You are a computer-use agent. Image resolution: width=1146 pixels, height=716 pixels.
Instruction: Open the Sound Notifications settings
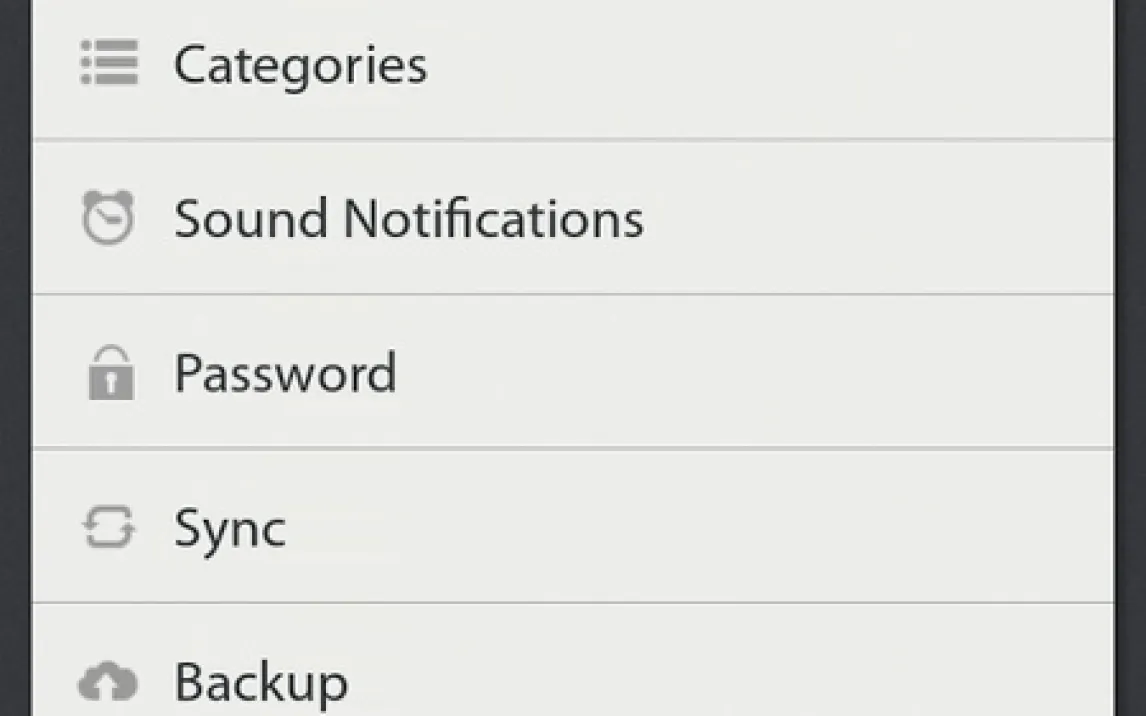(x=408, y=219)
